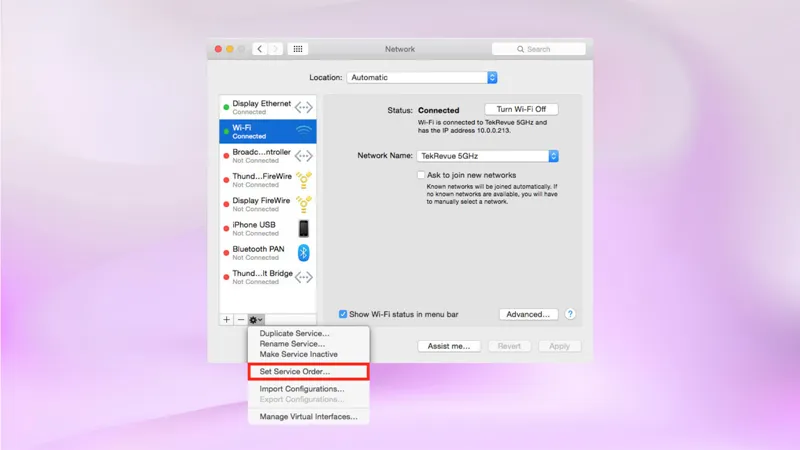Screen dimensions: 800x450
Task: Click the Bluetooth PAN icon
Action: (x=304, y=253)
